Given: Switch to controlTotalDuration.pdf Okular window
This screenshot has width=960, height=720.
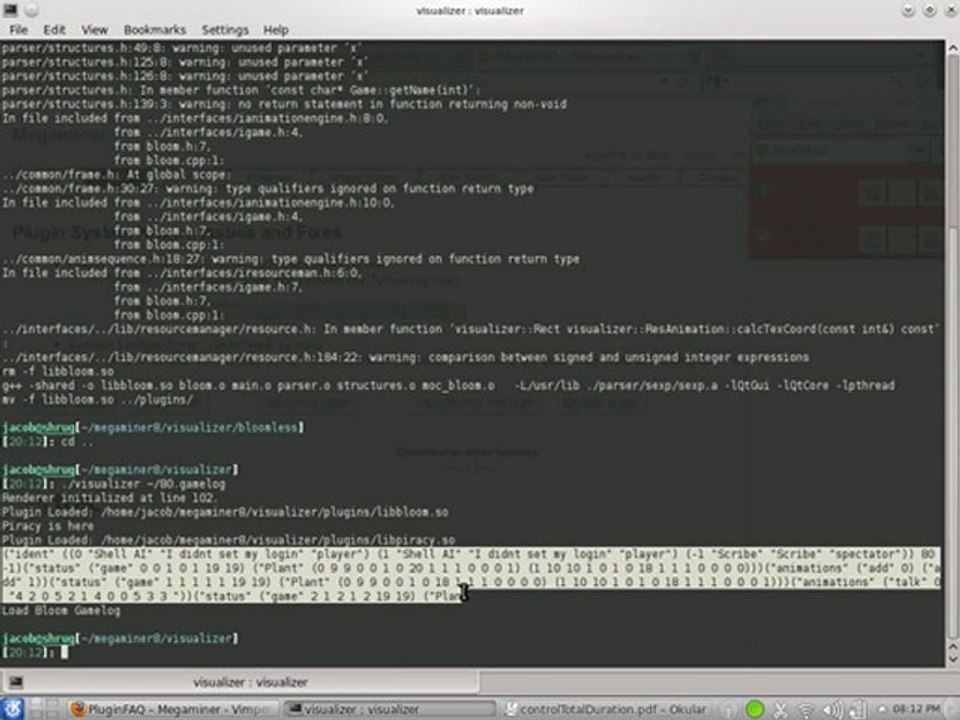Looking at the screenshot, I should click(x=606, y=709).
